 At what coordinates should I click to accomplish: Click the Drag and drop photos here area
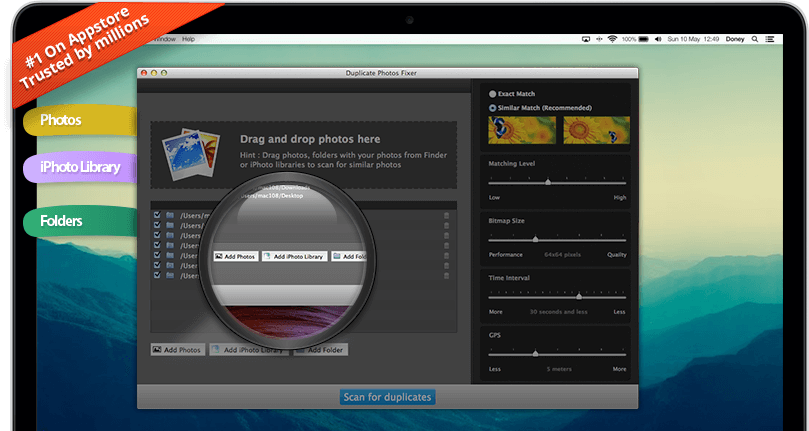tap(303, 155)
